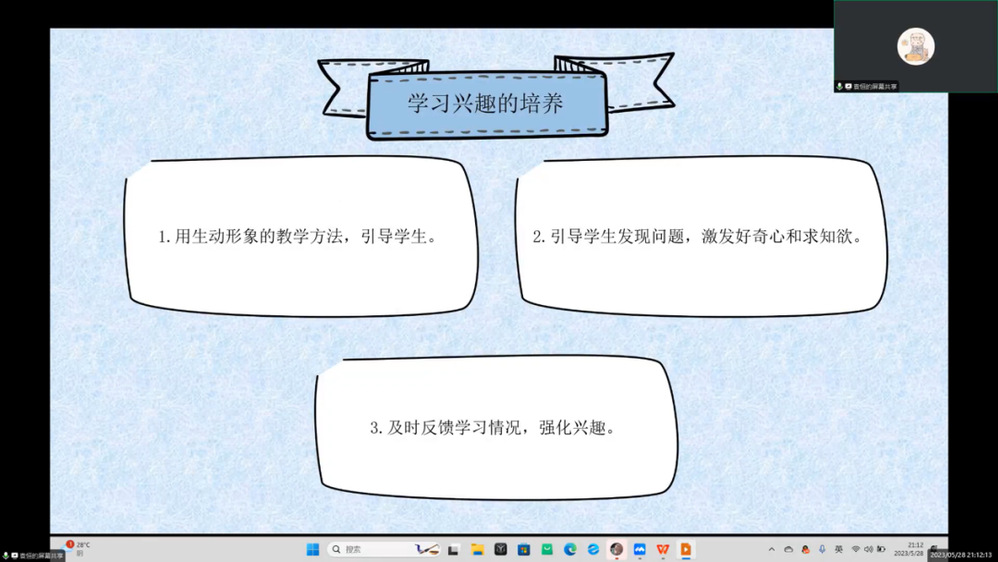The height and width of the screenshot is (562, 998).
Task: Open Microsoft Edge browser
Action: (x=570, y=549)
